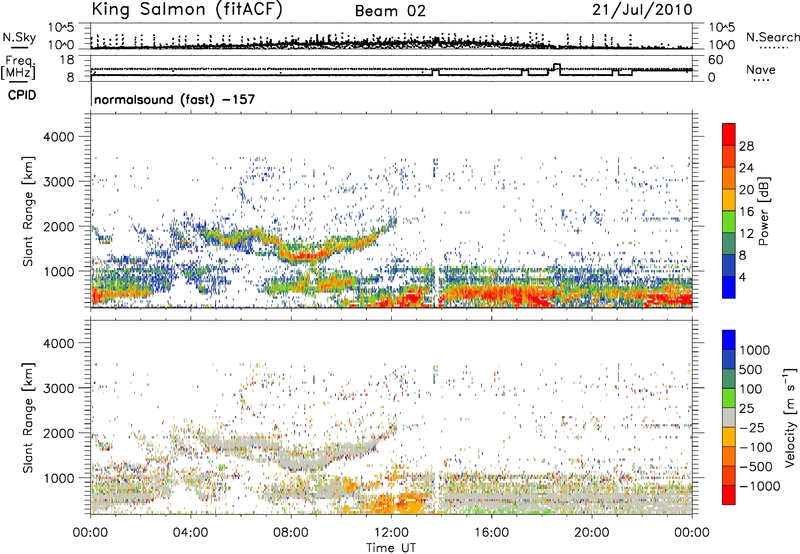Click the data gap near 13:45 in the power panel
The image size is (800, 554).
pyautogui.click(x=437, y=286)
